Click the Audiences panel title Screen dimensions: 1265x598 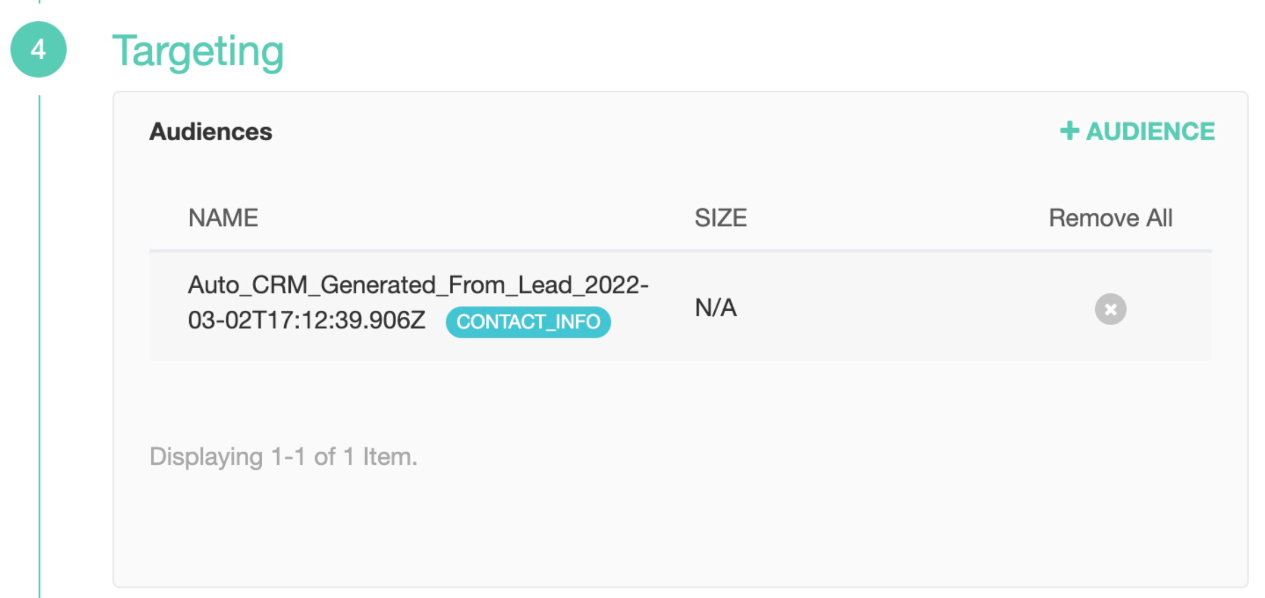210,131
